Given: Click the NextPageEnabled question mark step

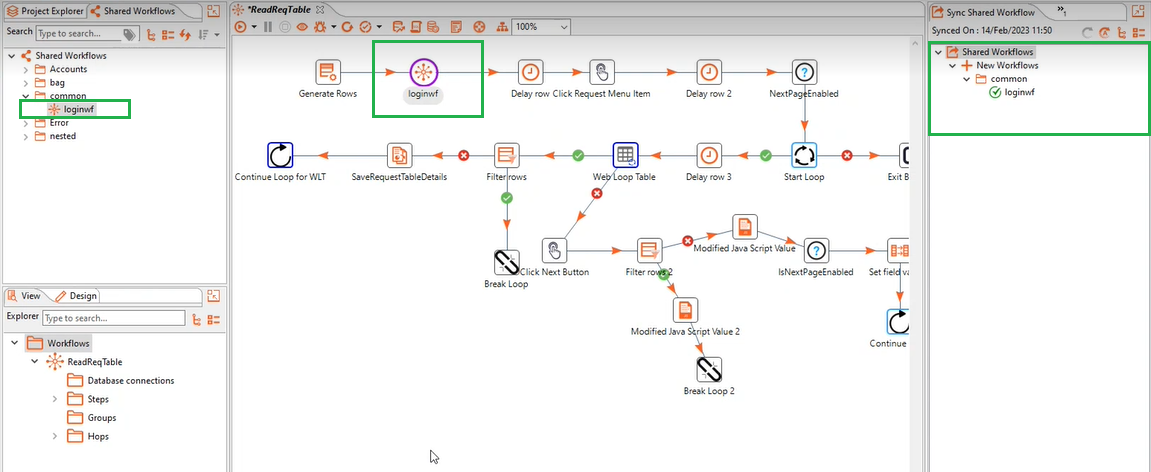Looking at the screenshot, I should tap(804, 72).
